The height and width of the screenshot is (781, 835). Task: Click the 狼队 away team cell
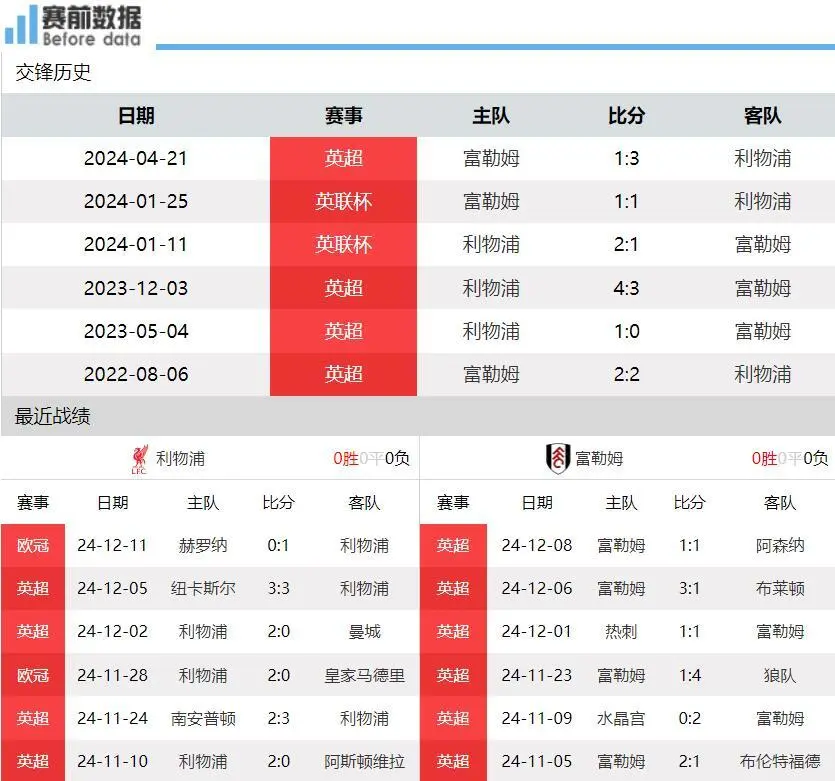[x=780, y=675]
